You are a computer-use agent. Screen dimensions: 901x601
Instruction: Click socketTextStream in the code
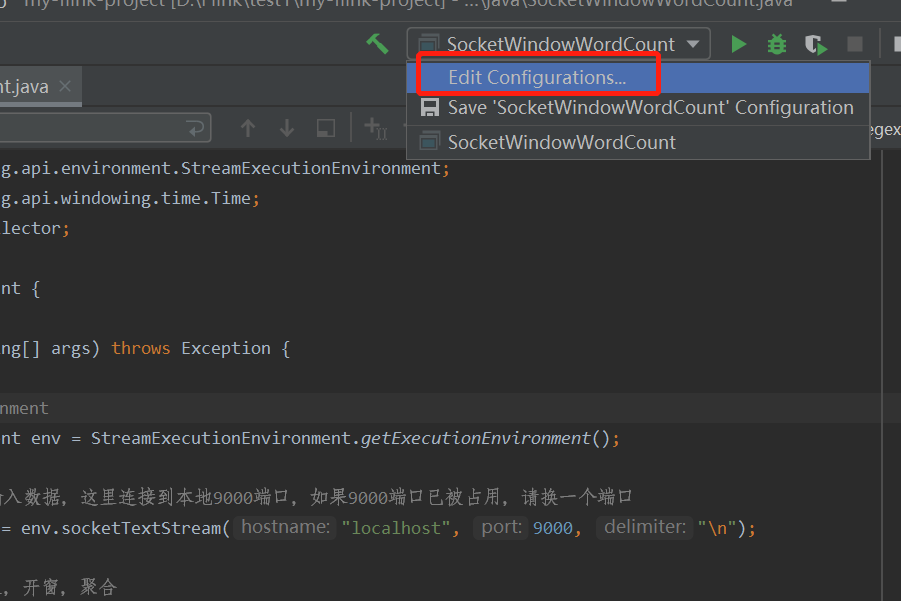coord(141,528)
